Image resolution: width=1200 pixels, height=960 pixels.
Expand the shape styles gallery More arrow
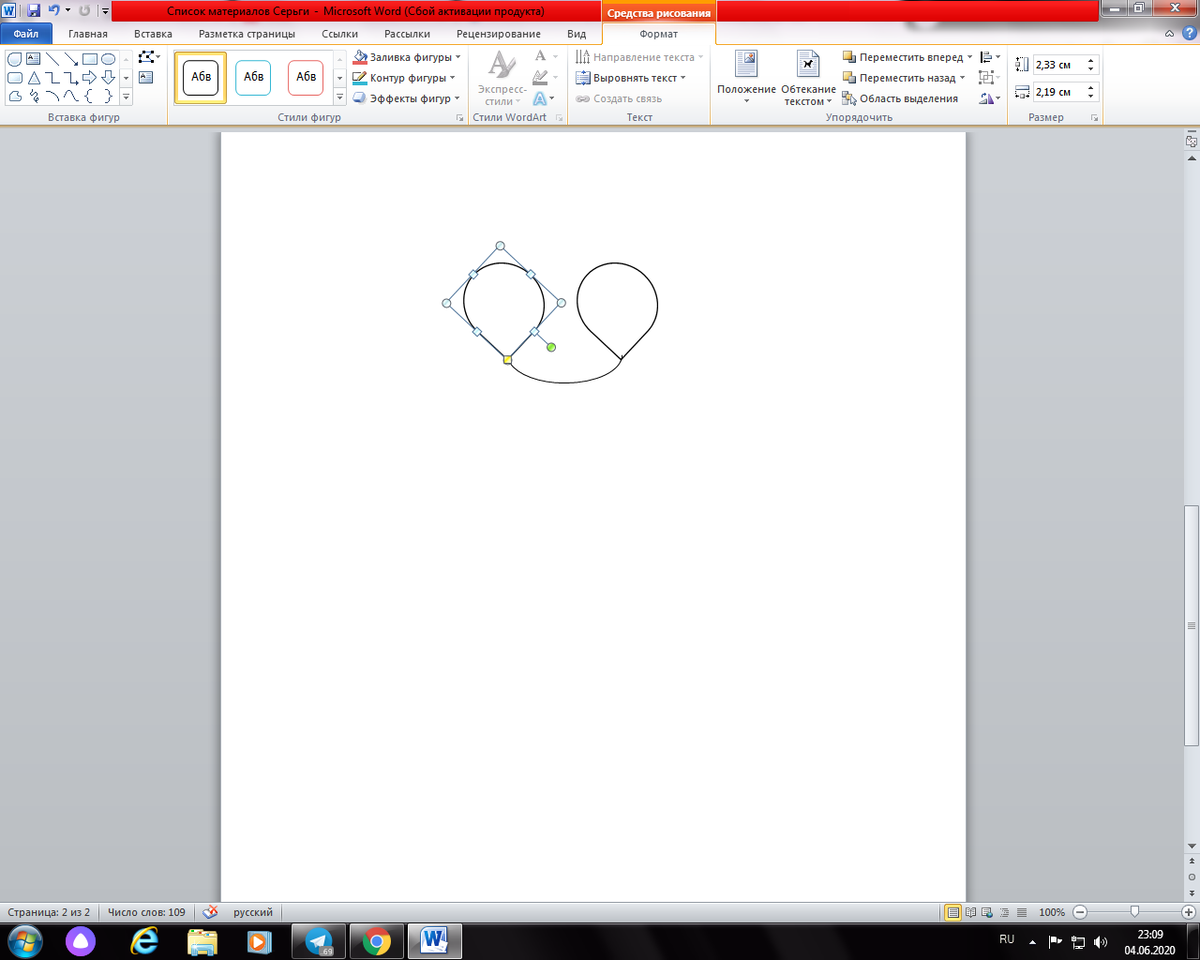pyautogui.click(x=340, y=97)
